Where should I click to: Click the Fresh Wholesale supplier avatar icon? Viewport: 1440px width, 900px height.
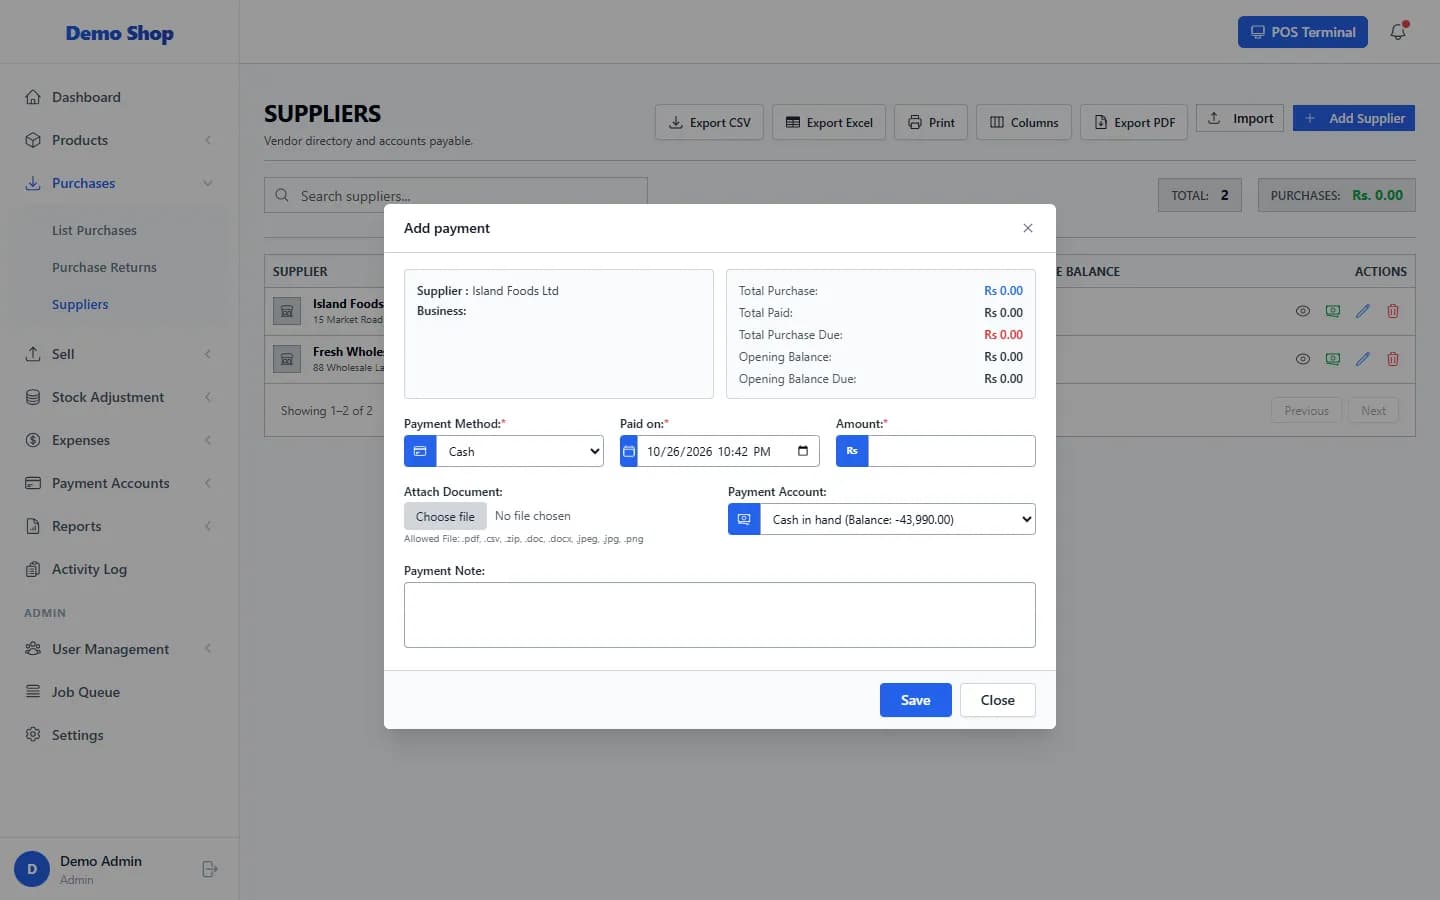[287, 359]
